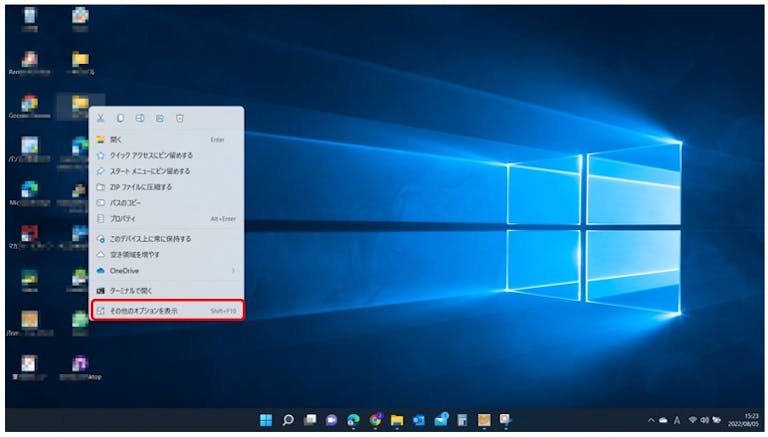The width and height of the screenshot is (768, 437).
Task: Open taskbar Search magnifier
Action: click(x=288, y=420)
